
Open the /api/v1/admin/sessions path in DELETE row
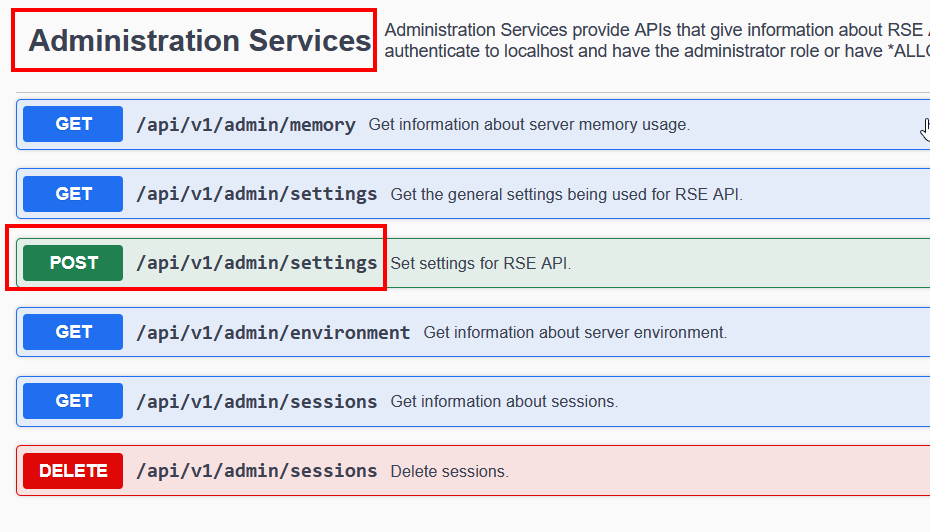coord(256,471)
